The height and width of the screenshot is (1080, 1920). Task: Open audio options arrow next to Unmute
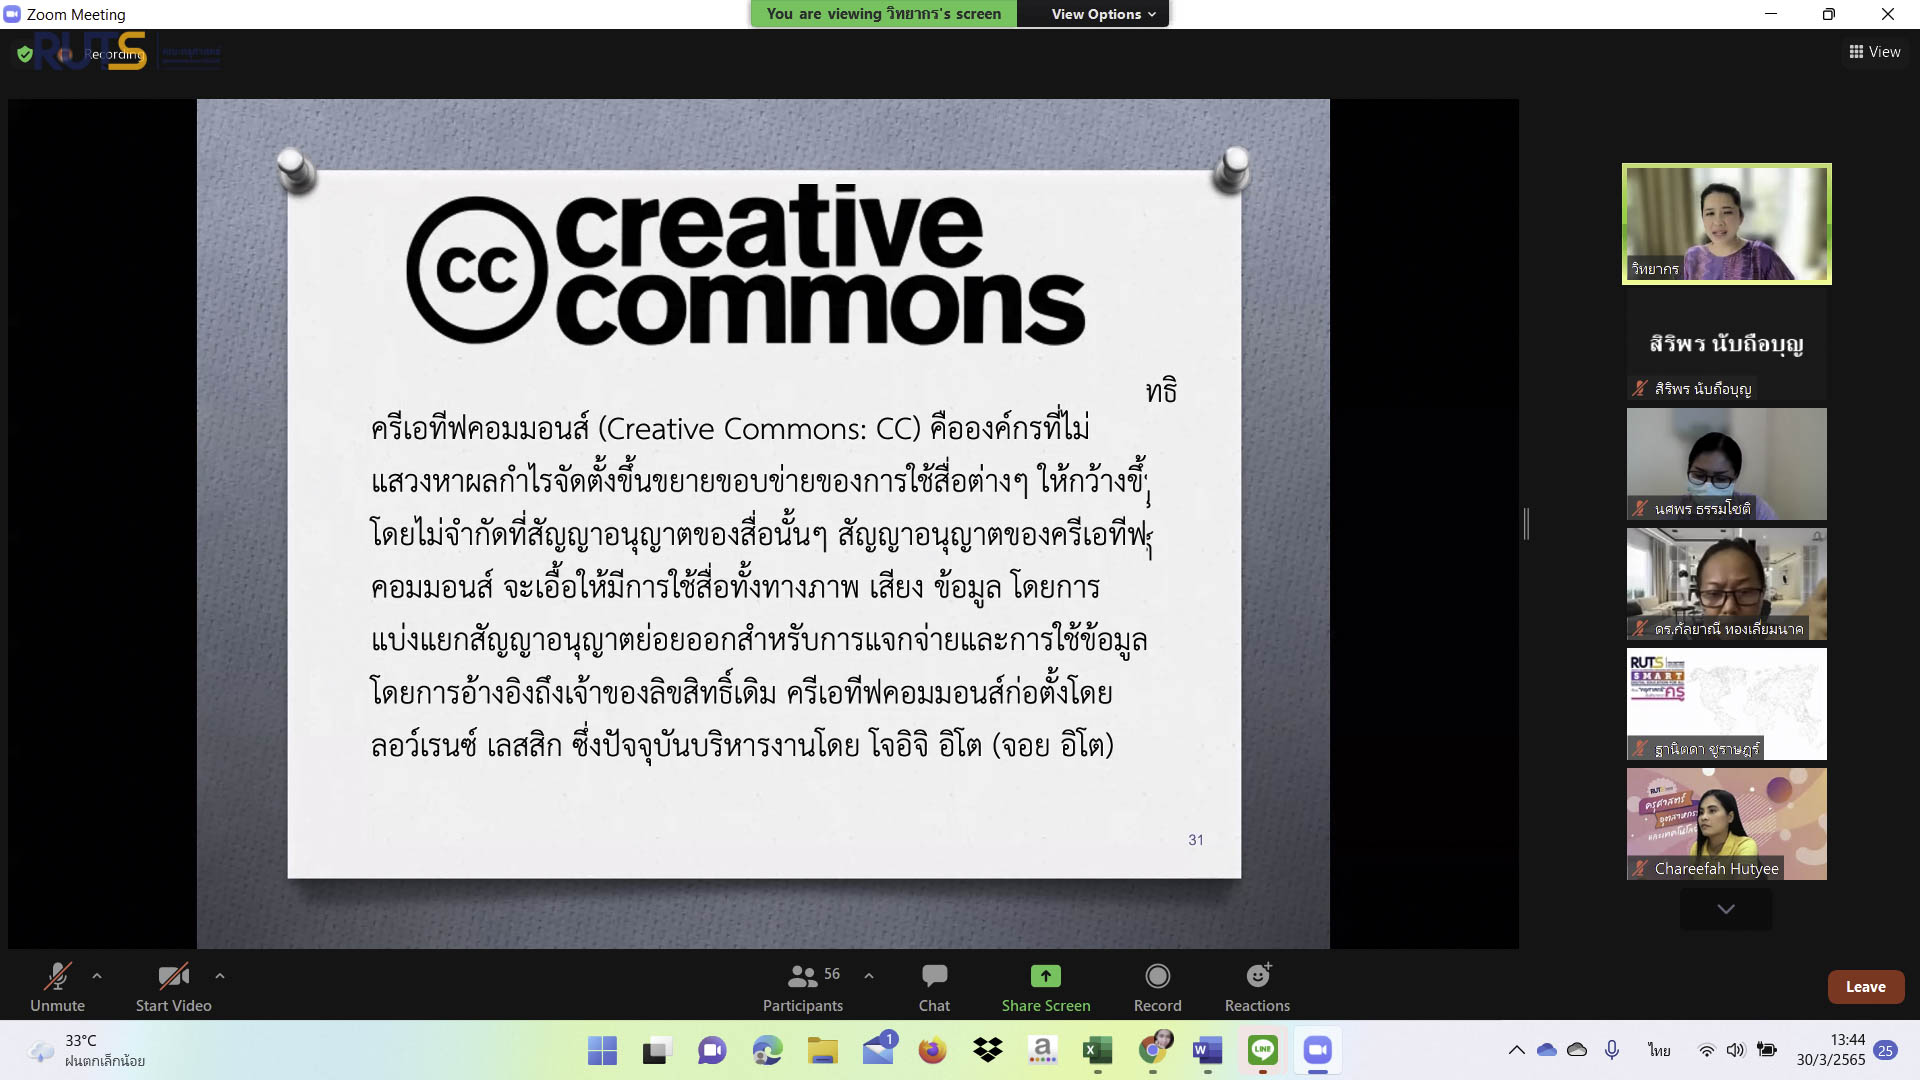click(97, 975)
